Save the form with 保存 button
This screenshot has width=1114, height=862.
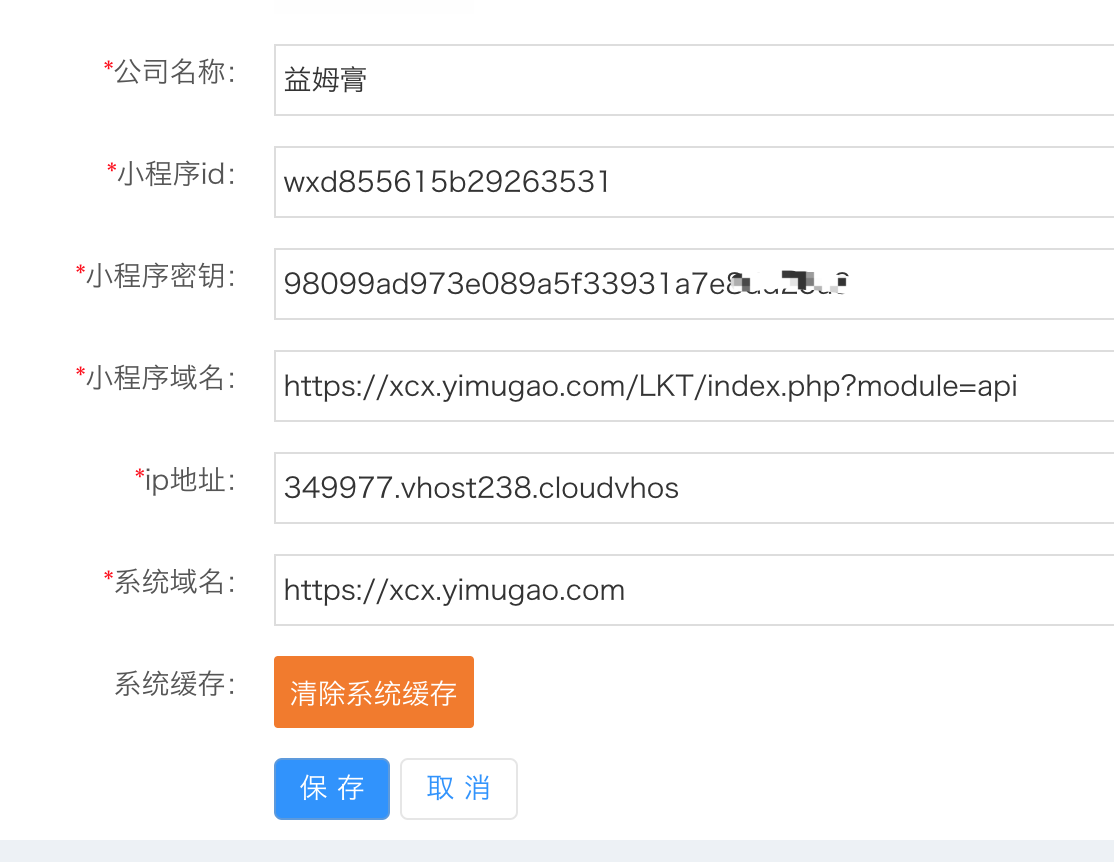[332, 789]
